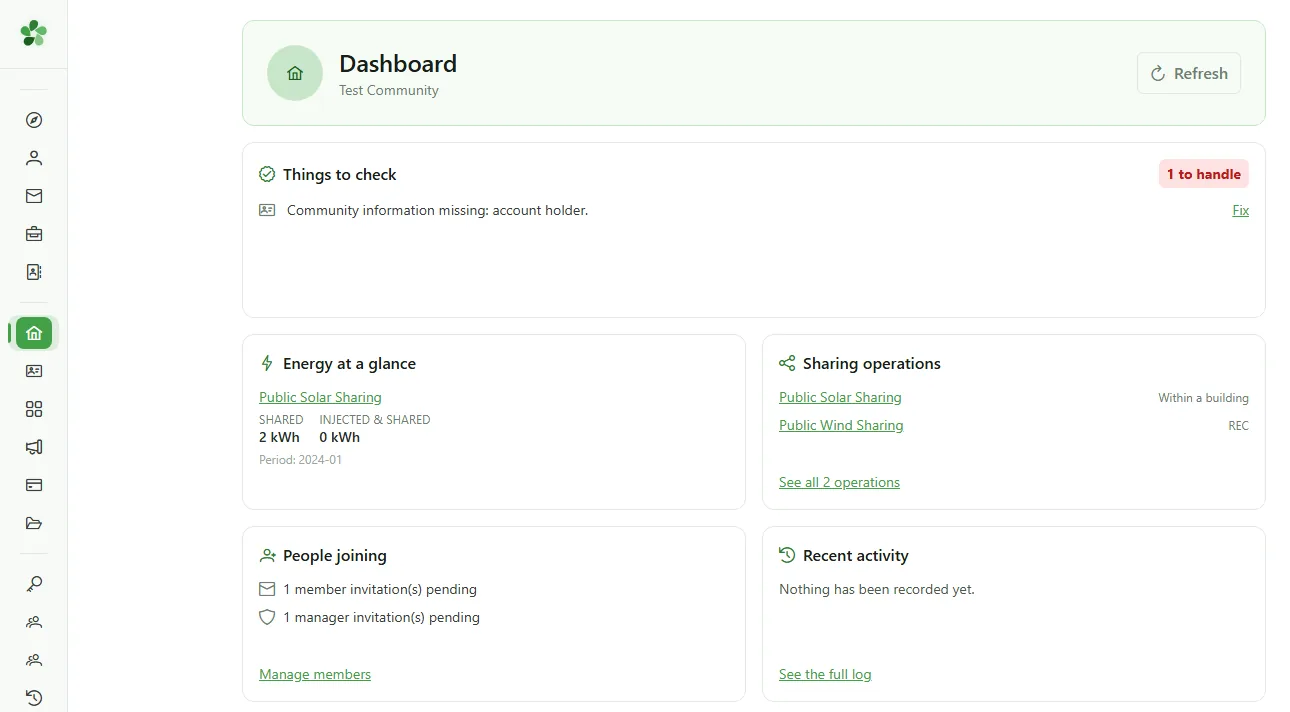Viewport: 1290px width, 712px height.
Task: Click the envelope icon beside member invitations pending
Action: [267, 589]
